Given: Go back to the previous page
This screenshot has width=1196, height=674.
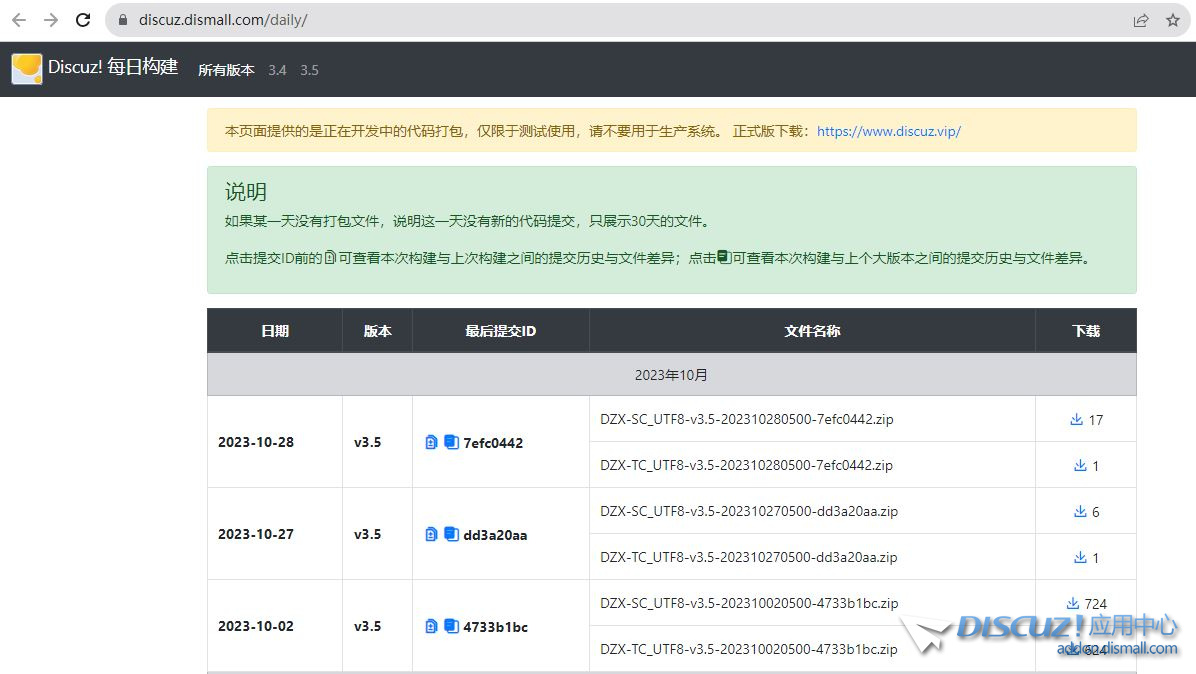Looking at the screenshot, I should pyautogui.click(x=19, y=20).
